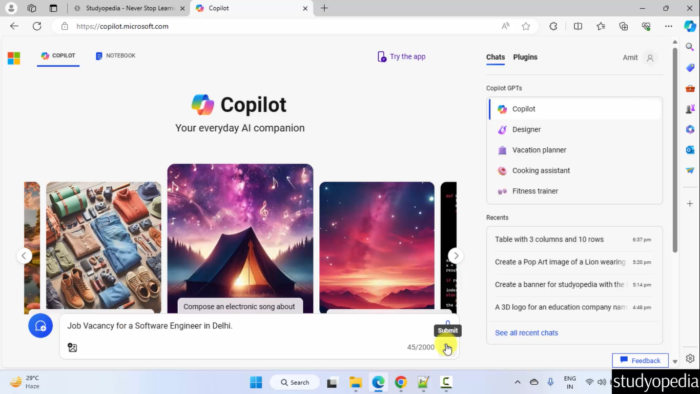Screen dimensions: 700x394
Task: Open Google Chrome from taskbar
Action: click(x=401, y=382)
